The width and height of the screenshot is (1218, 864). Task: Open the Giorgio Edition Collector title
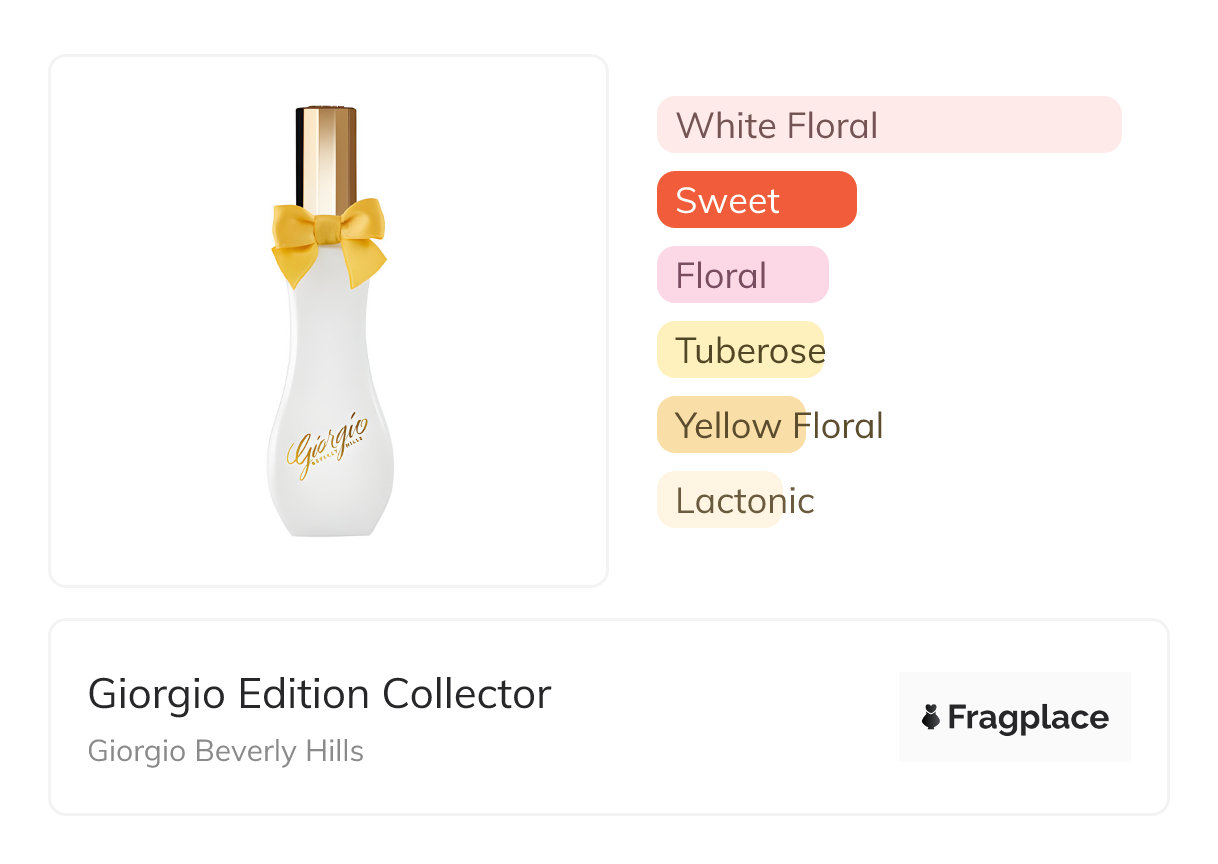click(x=319, y=694)
